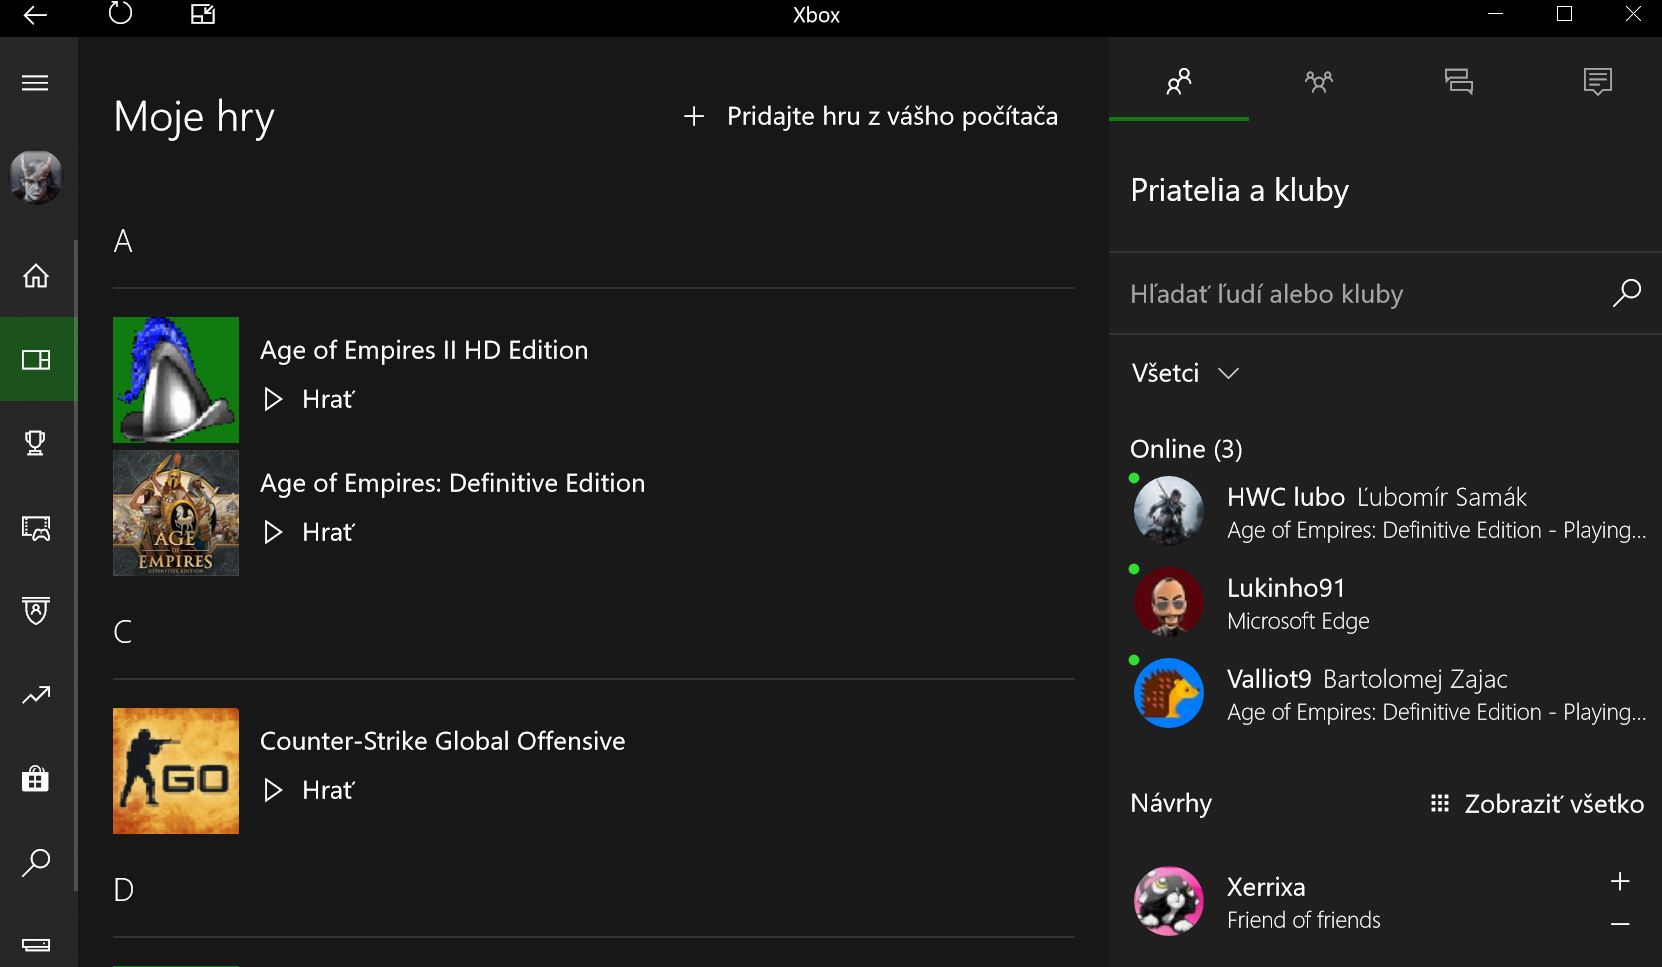This screenshot has height=967, width=1662.
Task: Open Clubs shield icon in sidebar
Action: pos(36,610)
